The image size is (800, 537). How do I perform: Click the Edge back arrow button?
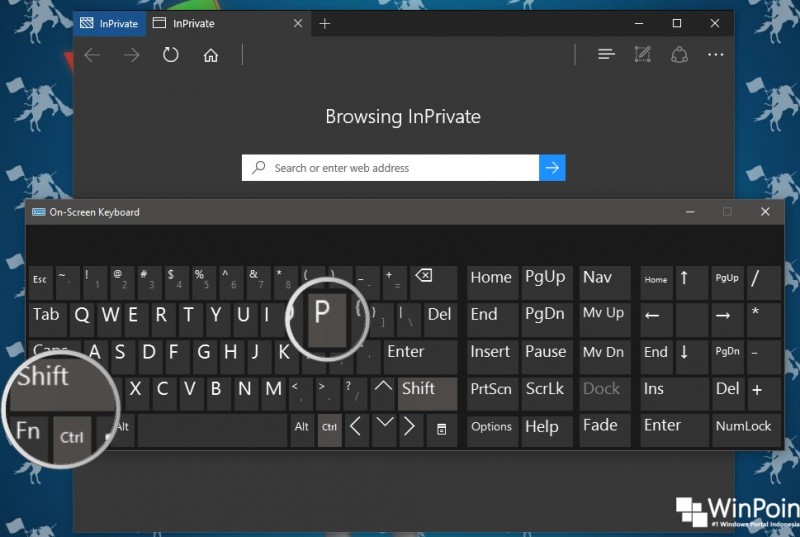[92, 55]
